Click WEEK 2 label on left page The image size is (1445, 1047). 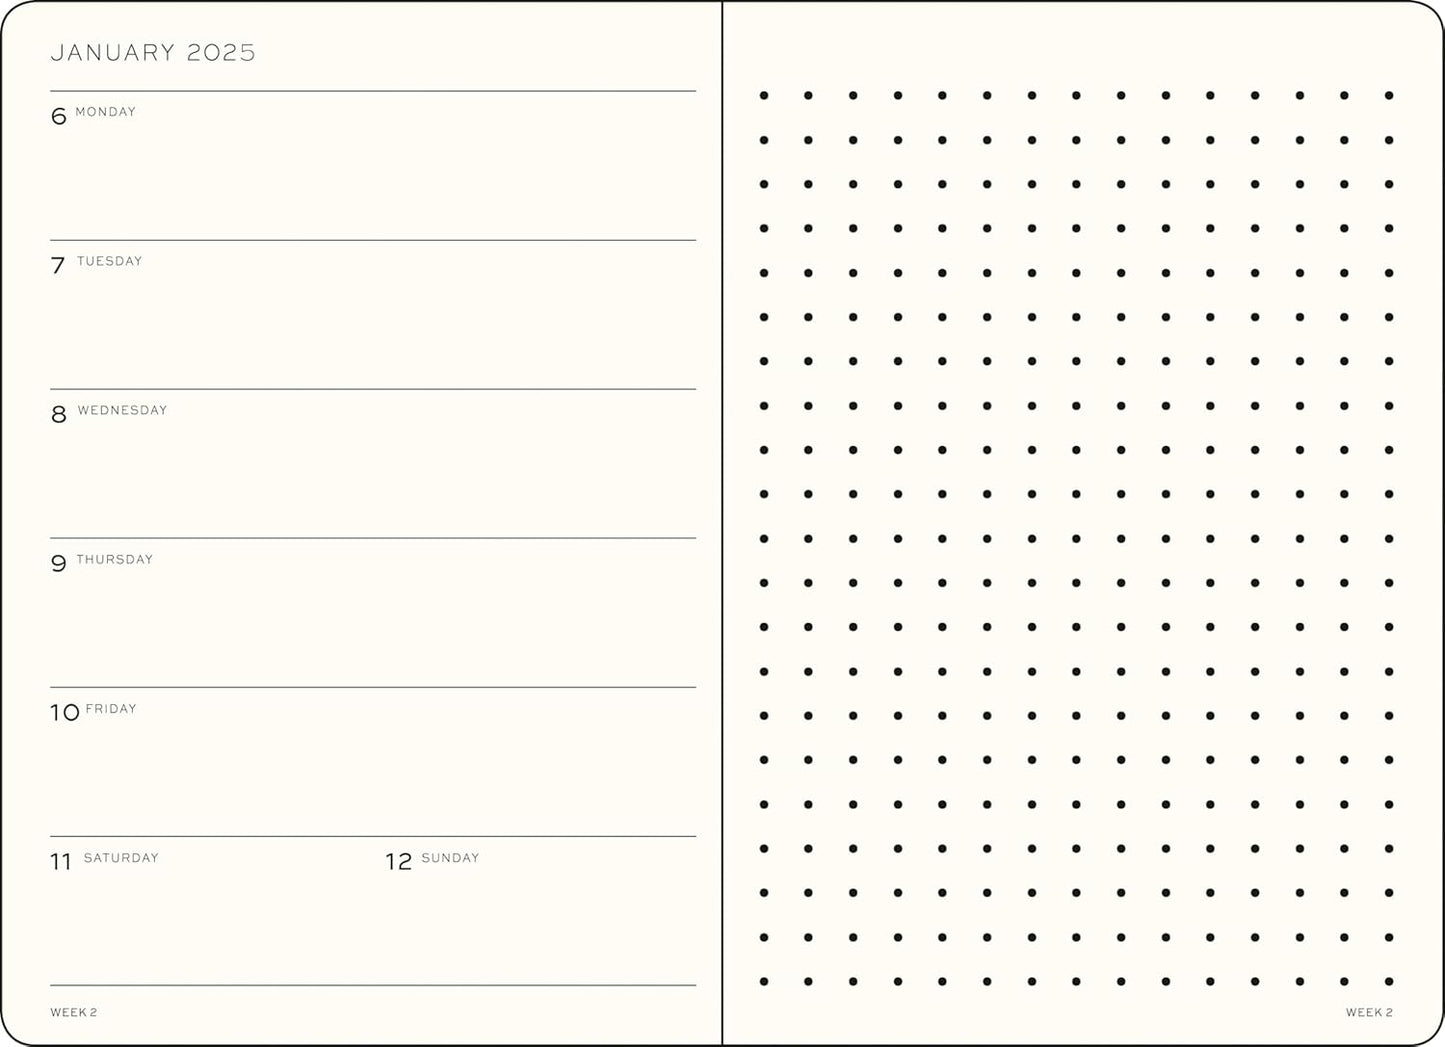pos(74,1013)
